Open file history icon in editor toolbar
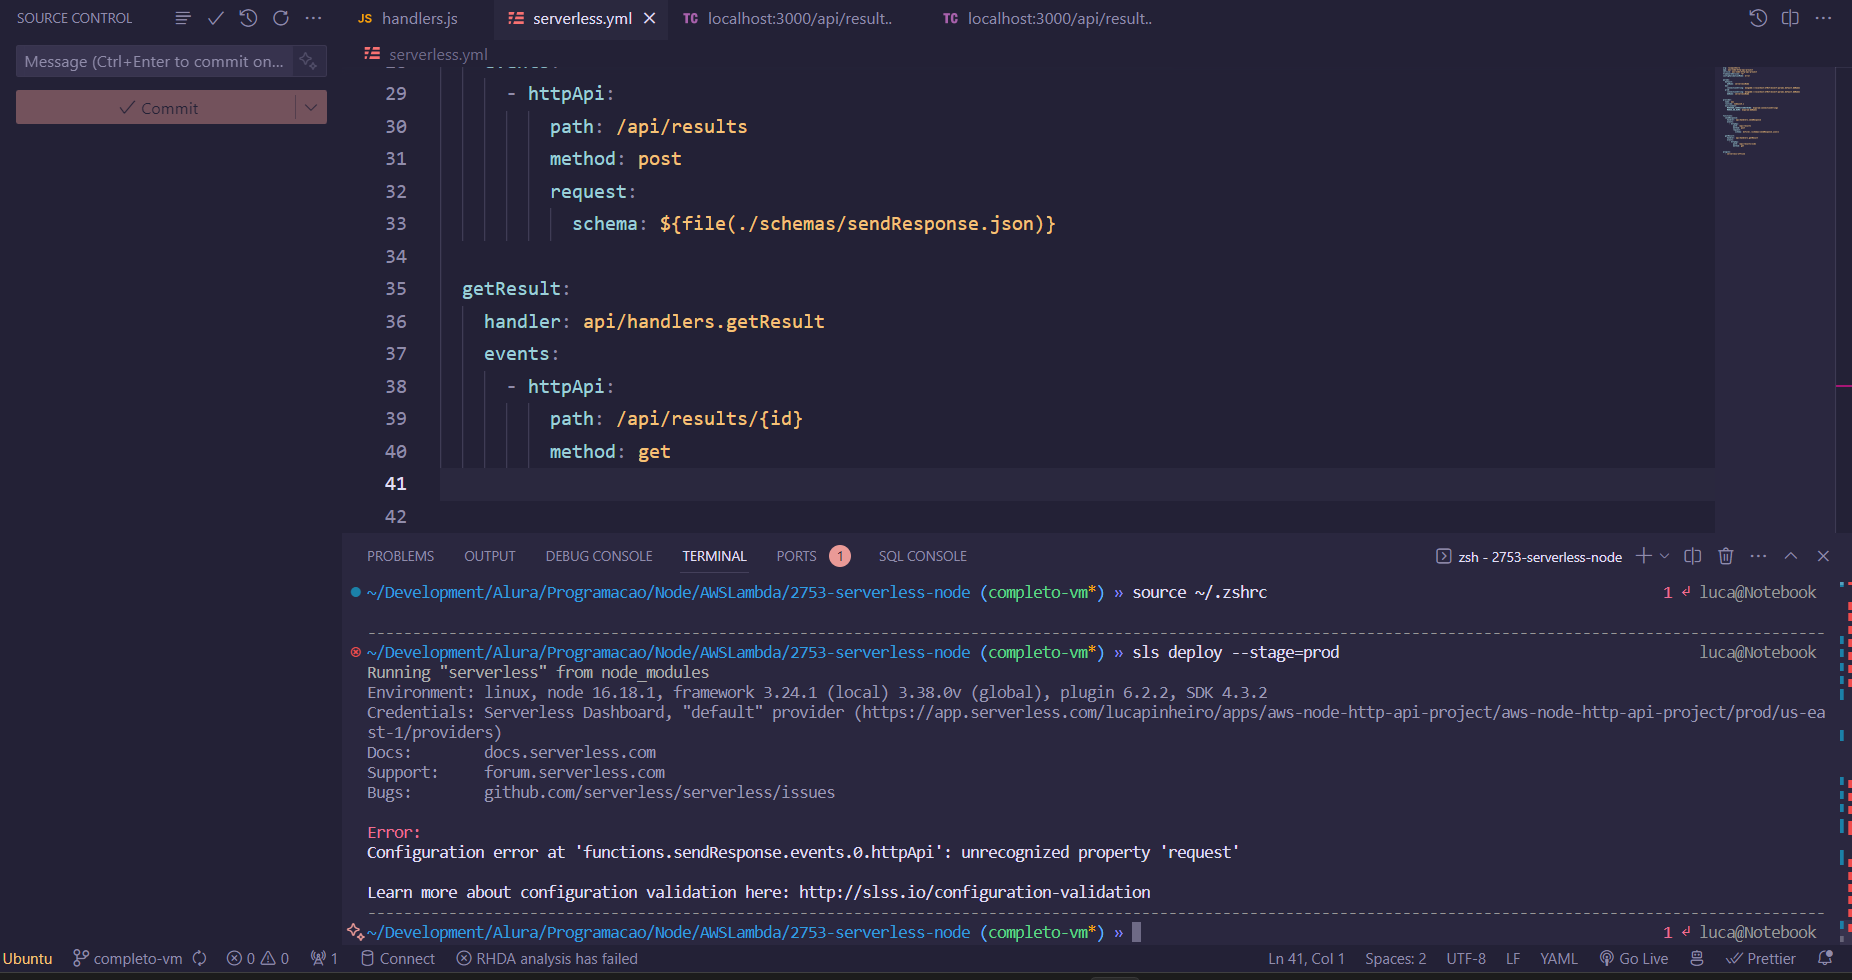Viewport: 1852px width, 980px height. (1758, 18)
